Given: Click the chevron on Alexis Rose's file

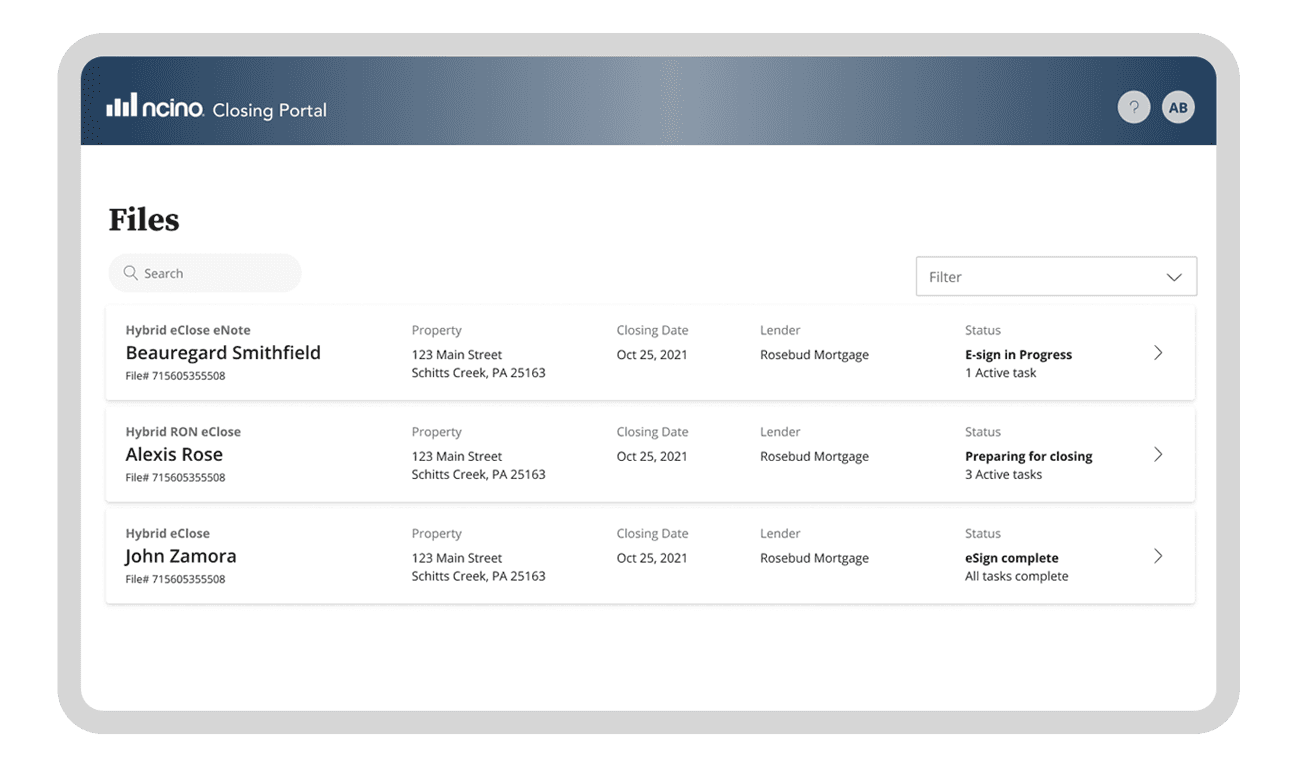Looking at the screenshot, I should coord(1158,454).
